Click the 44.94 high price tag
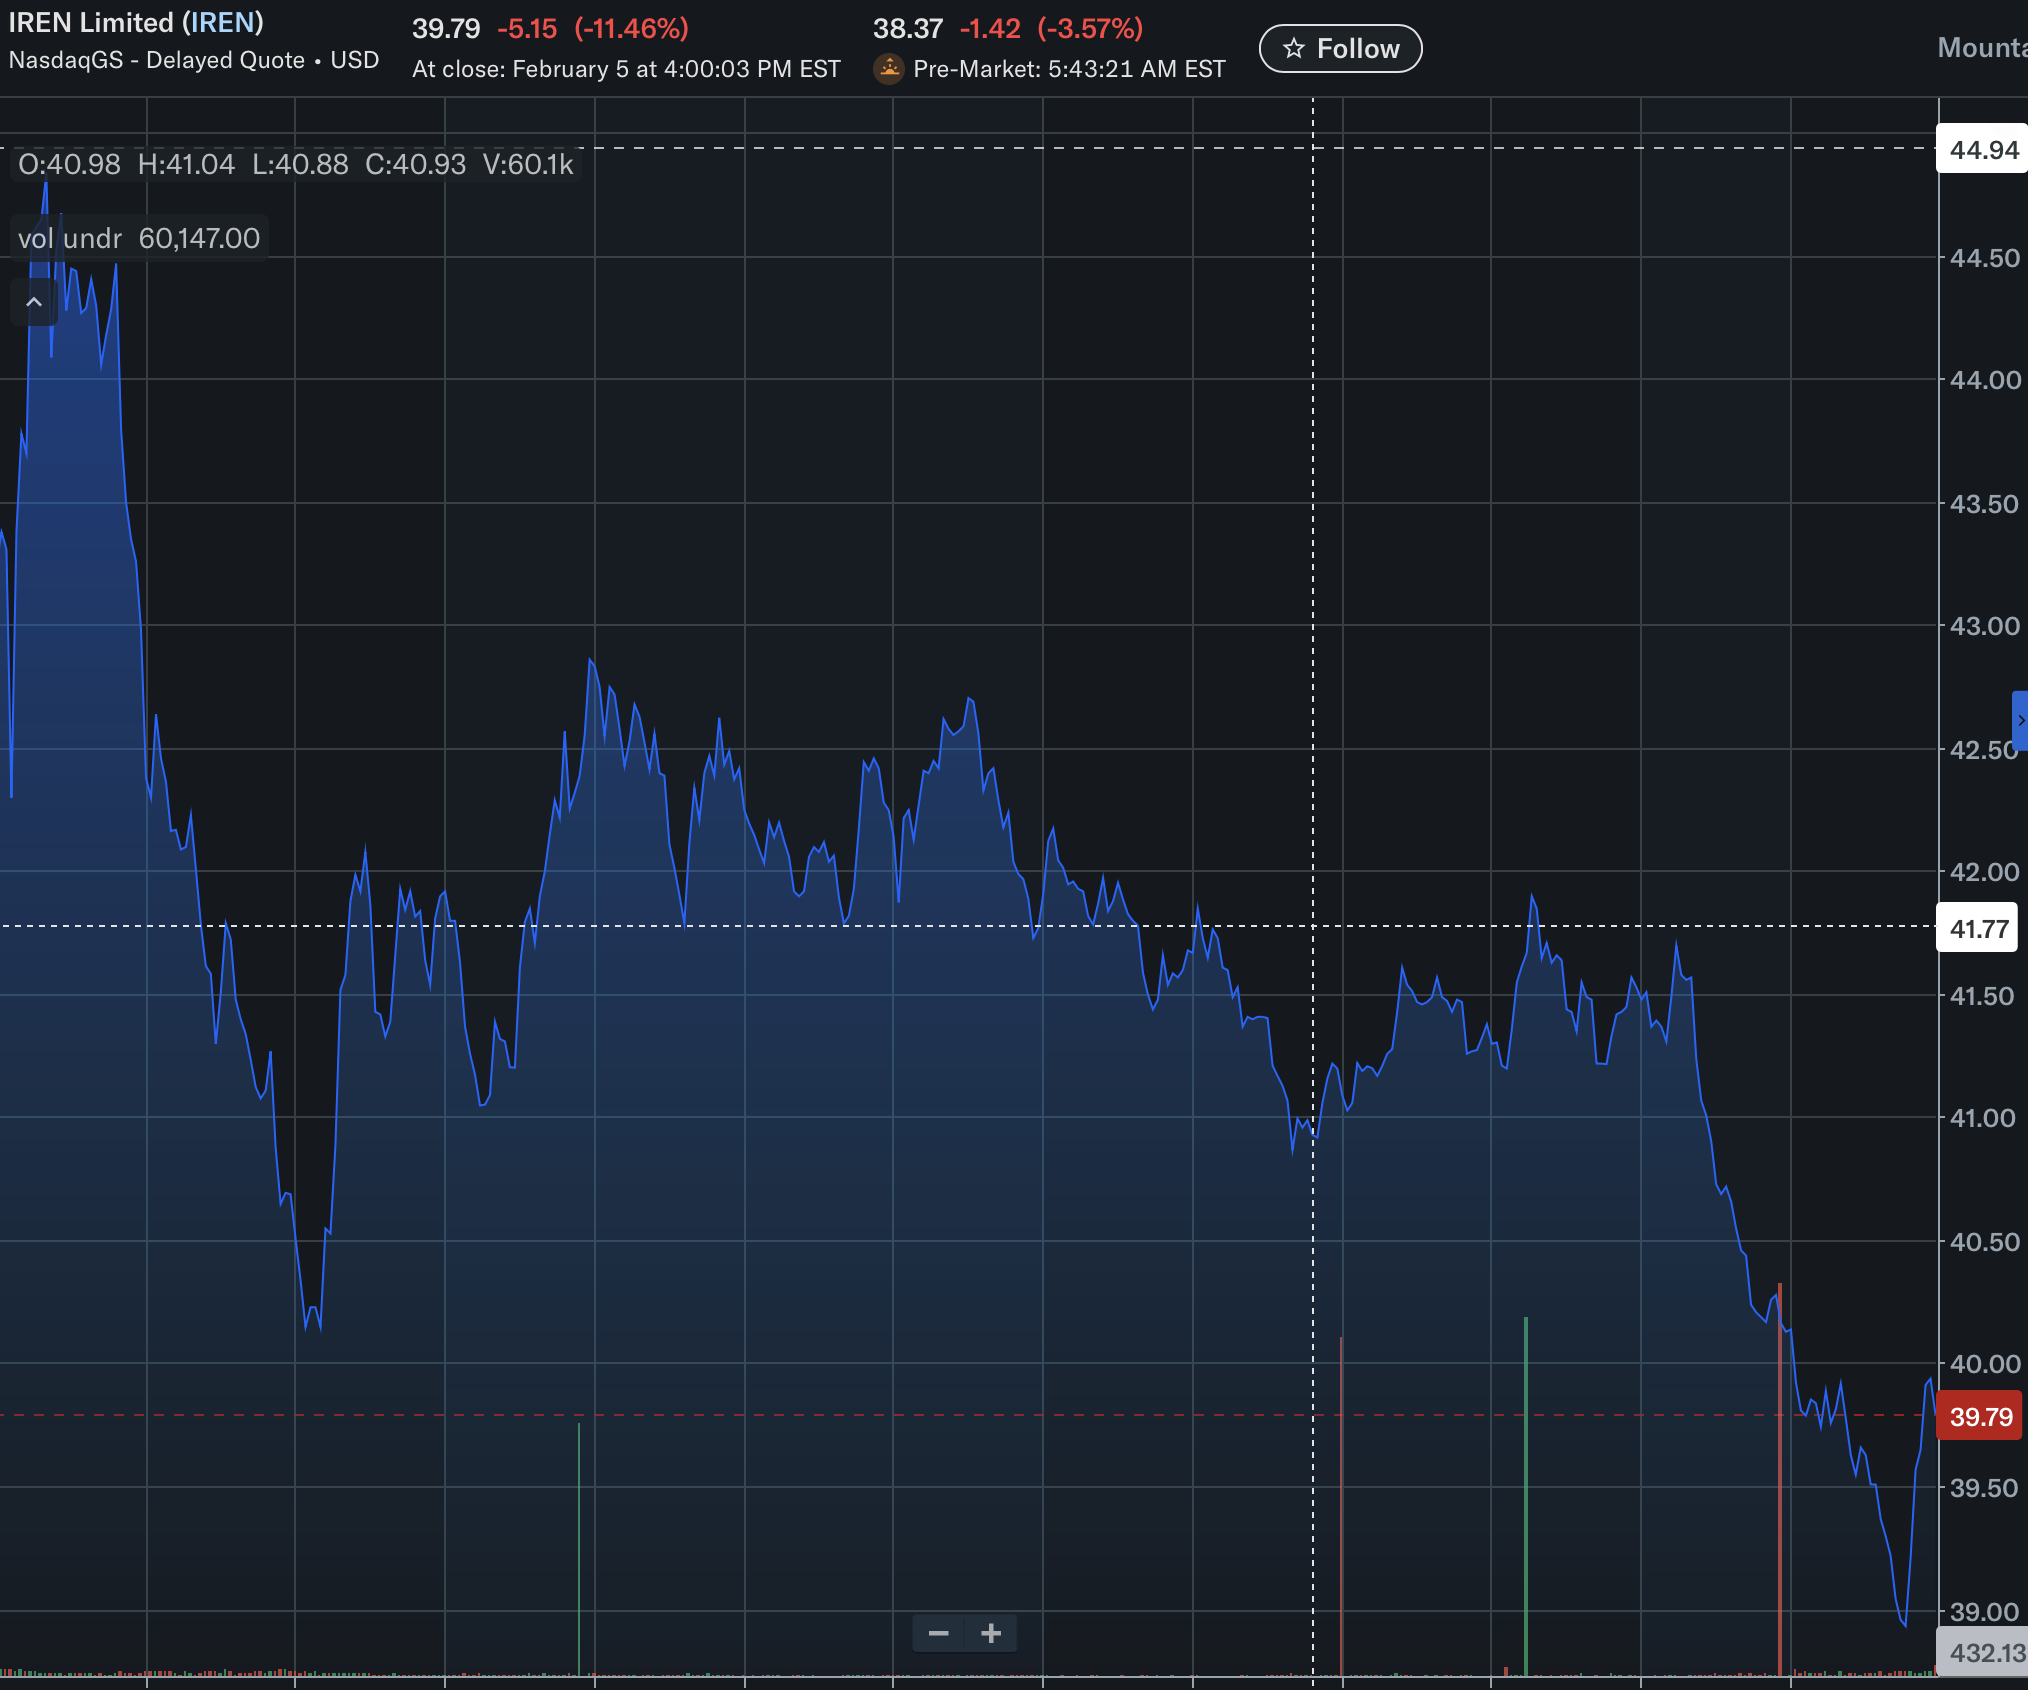Screen dimensions: 2028x1690 [x=1983, y=150]
